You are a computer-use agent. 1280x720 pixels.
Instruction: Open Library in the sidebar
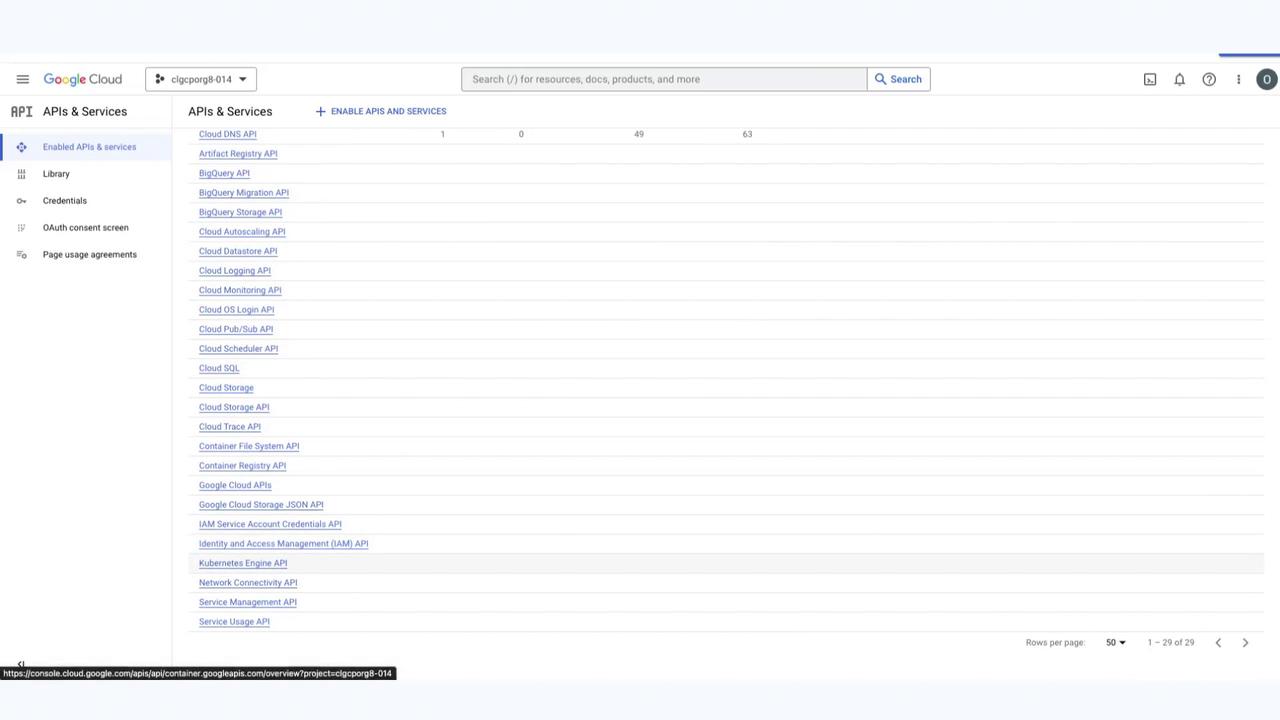point(56,174)
